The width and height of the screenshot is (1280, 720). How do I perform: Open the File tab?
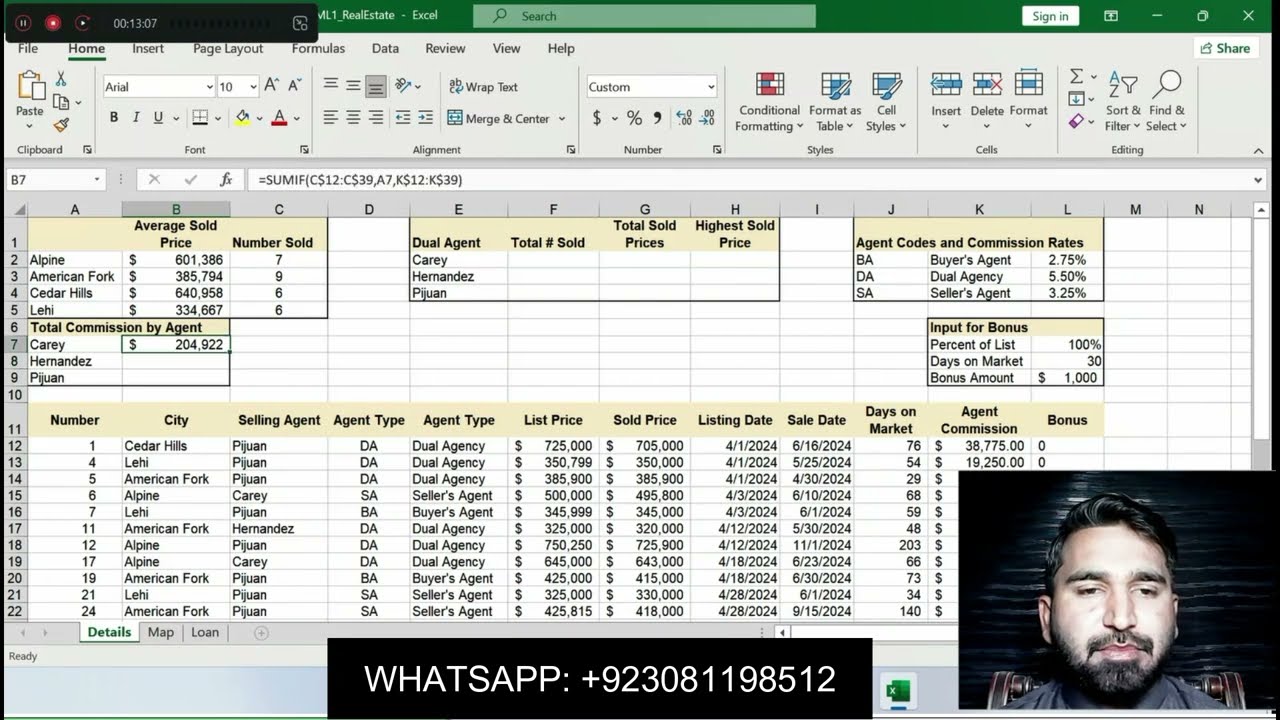point(28,48)
